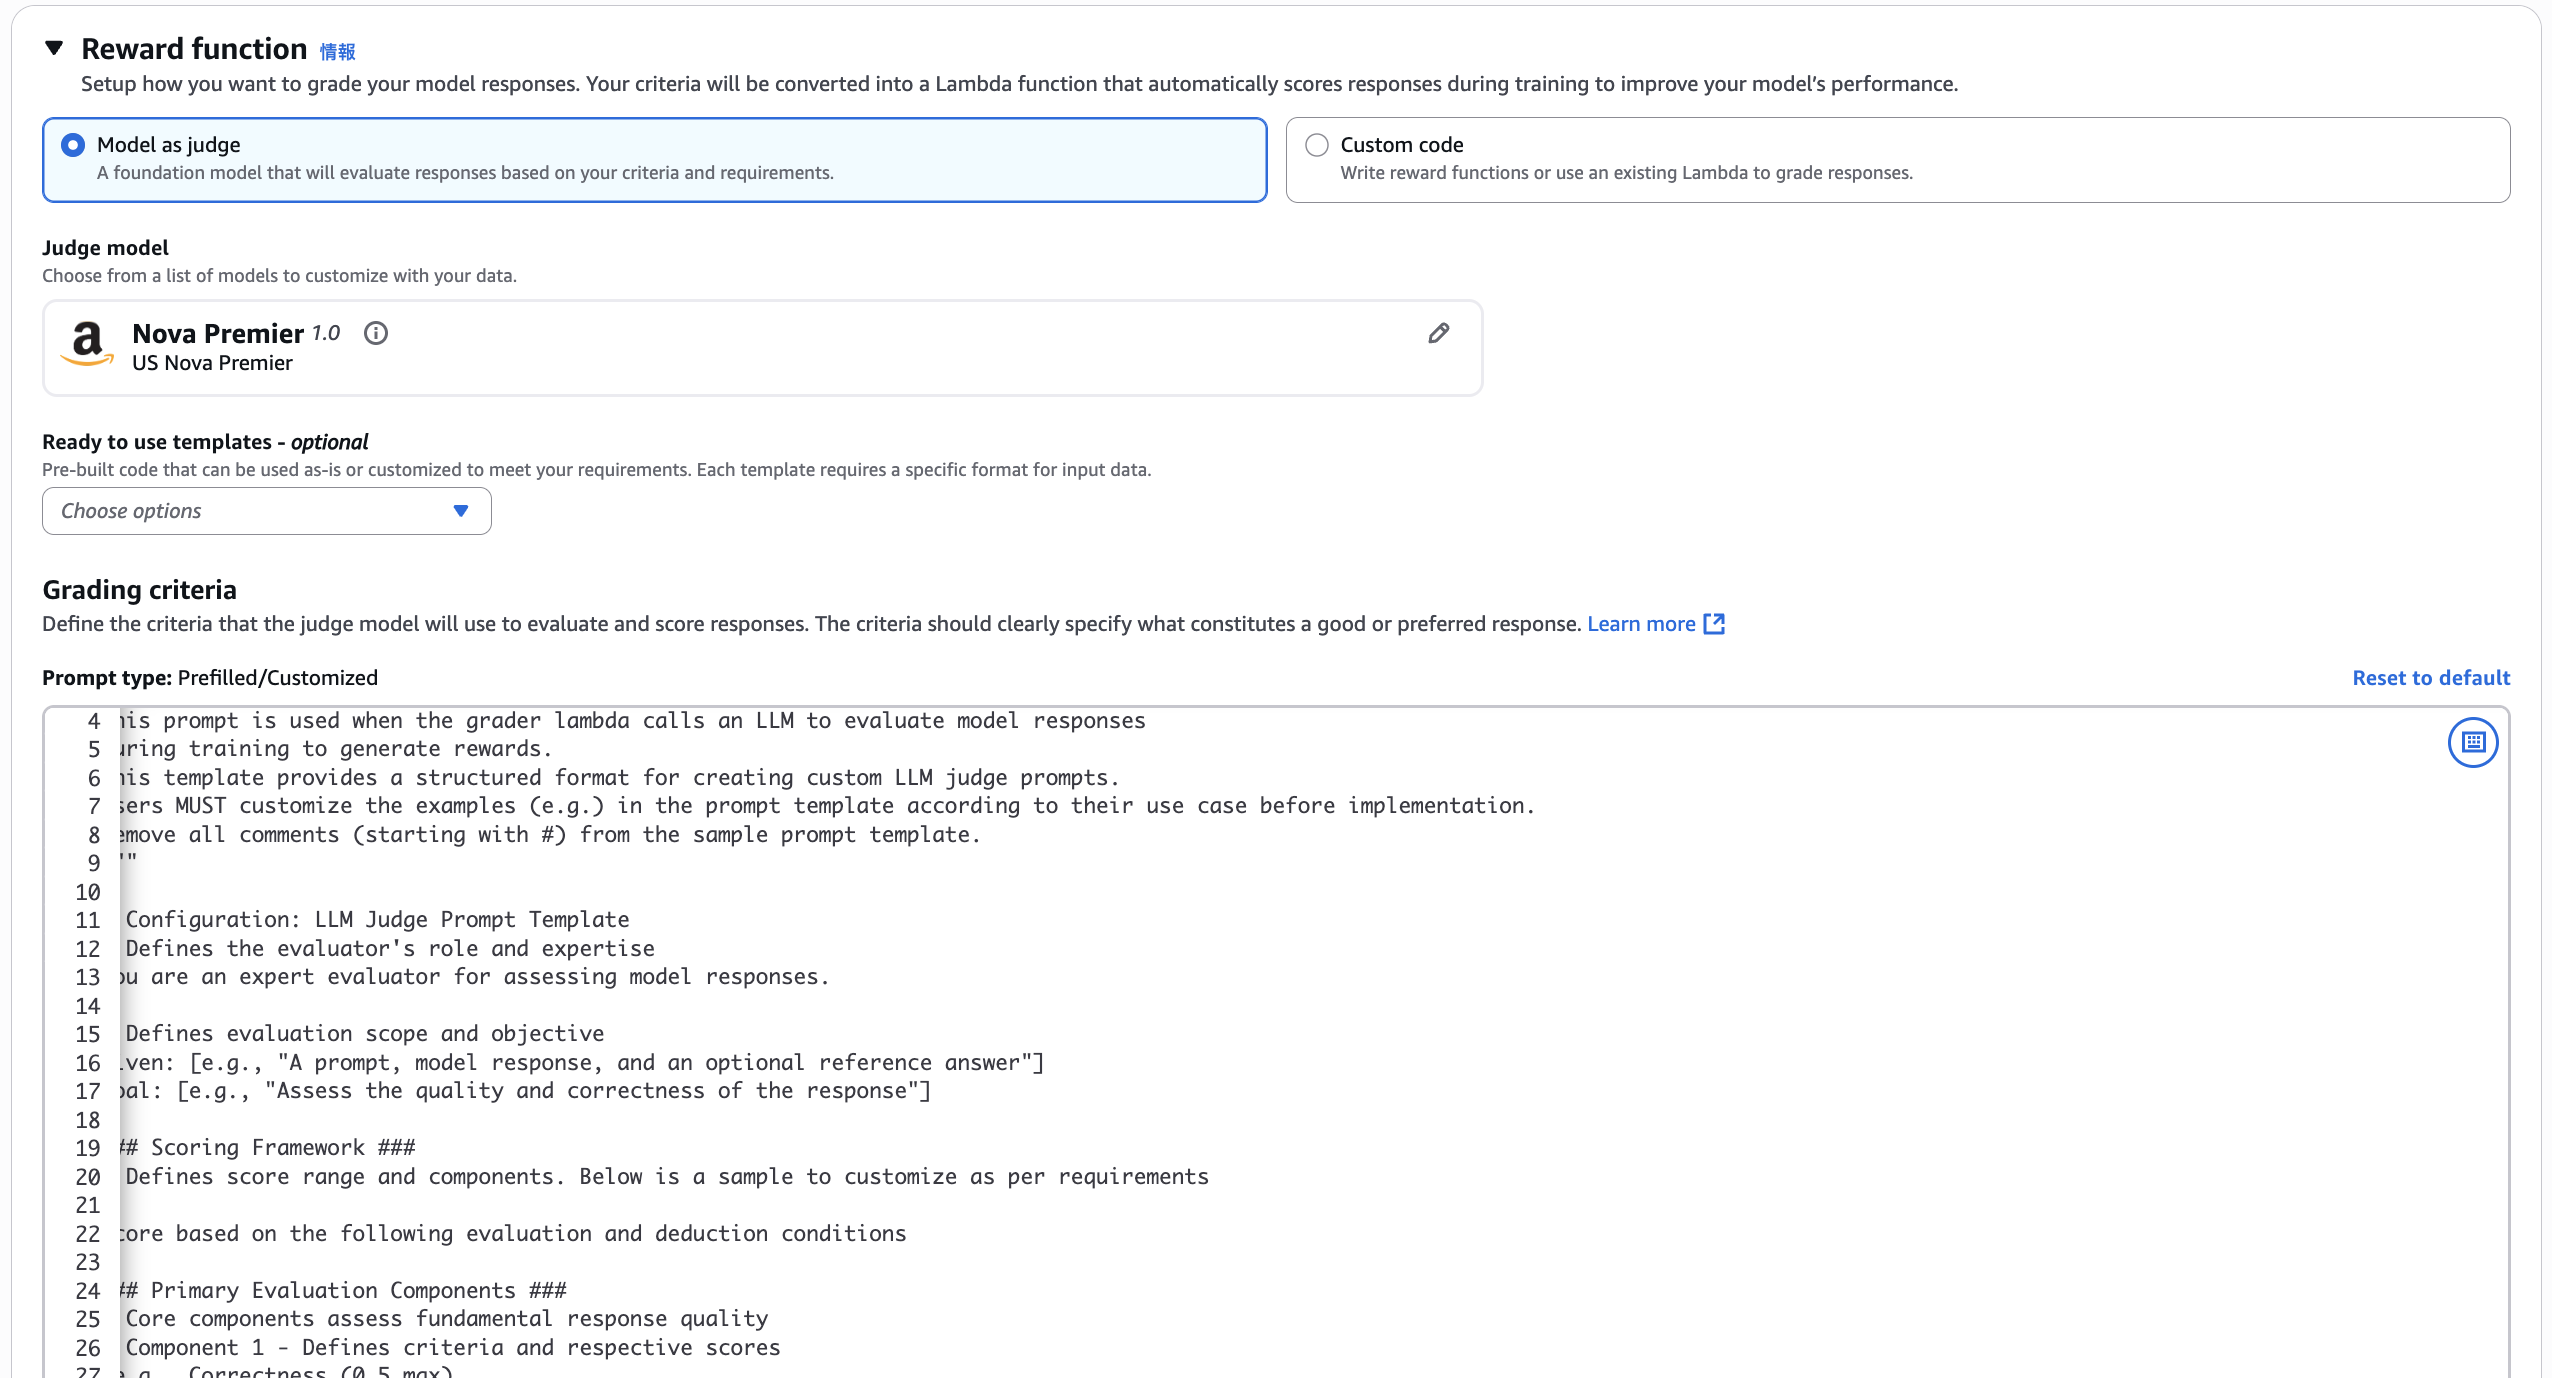Open the Learn more link

point(1641,624)
